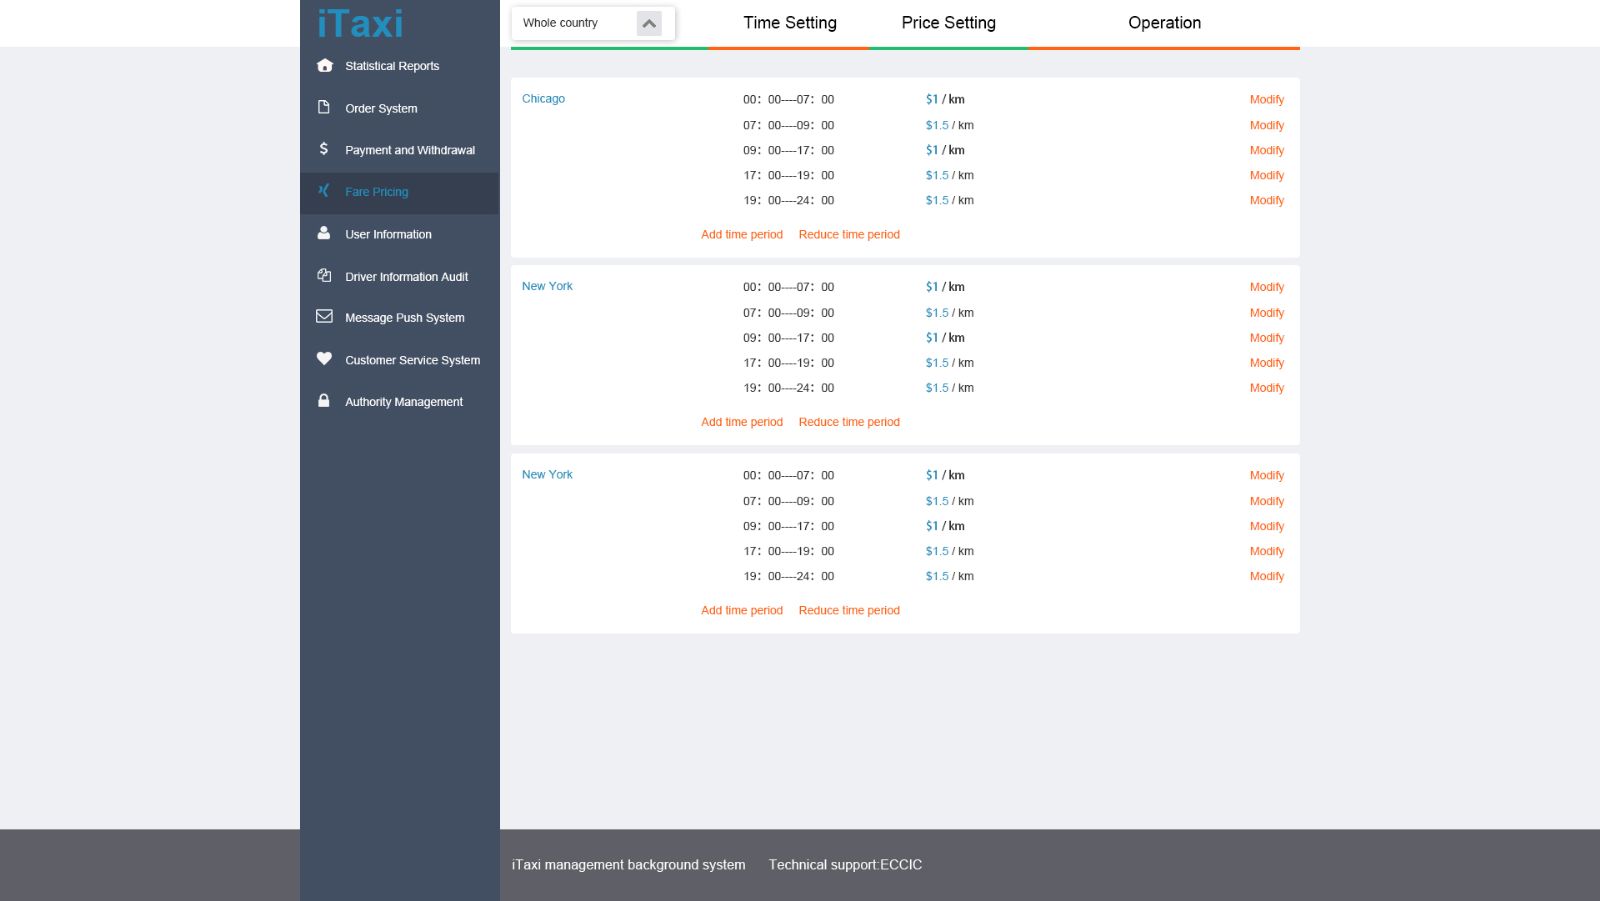Click Chicago 07:00–09:00 price $1.5/km
The height and width of the screenshot is (901, 1600).
click(949, 125)
